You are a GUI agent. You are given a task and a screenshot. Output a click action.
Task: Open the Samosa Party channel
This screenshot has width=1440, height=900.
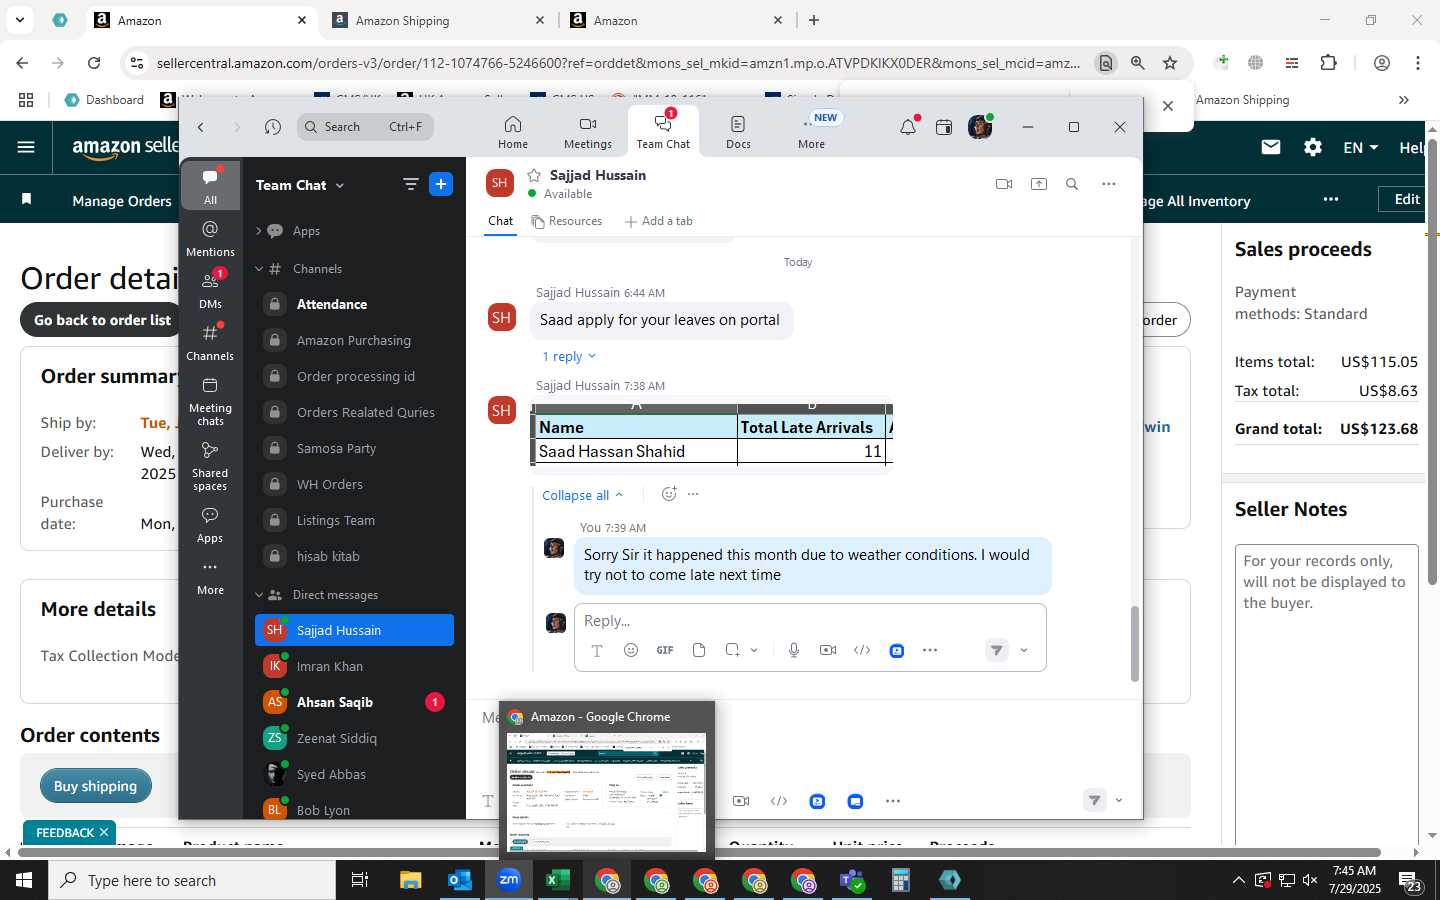(x=354, y=448)
